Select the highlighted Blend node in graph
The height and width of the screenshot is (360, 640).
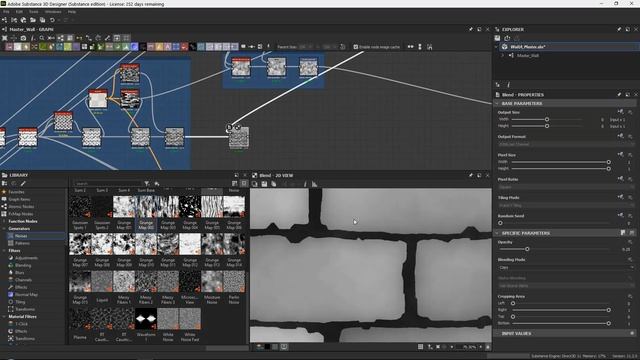239,138
